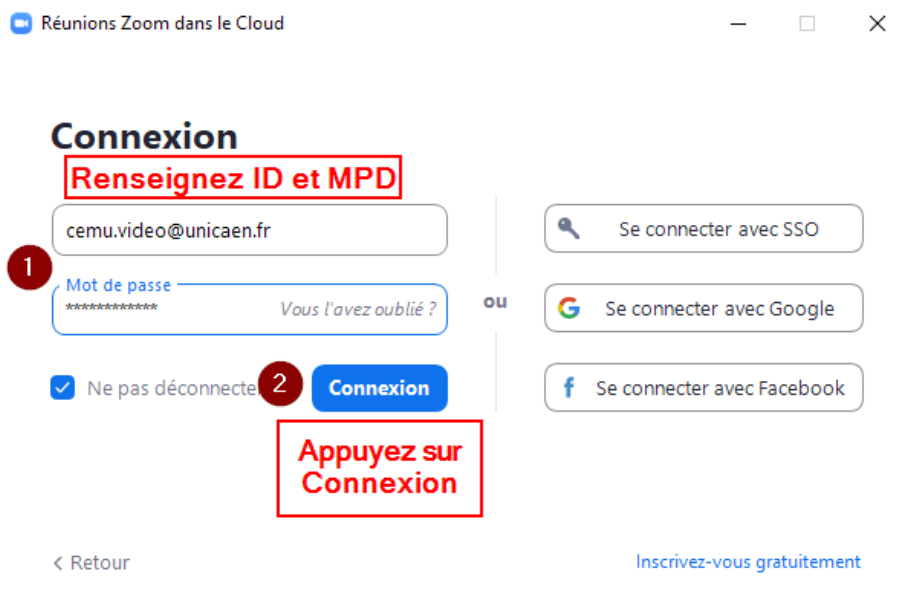This screenshot has width=909, height=609.
Task: Open the "Vous l'avez oublié ?" link
Action: pyautogui.click(x=358, y=309)
